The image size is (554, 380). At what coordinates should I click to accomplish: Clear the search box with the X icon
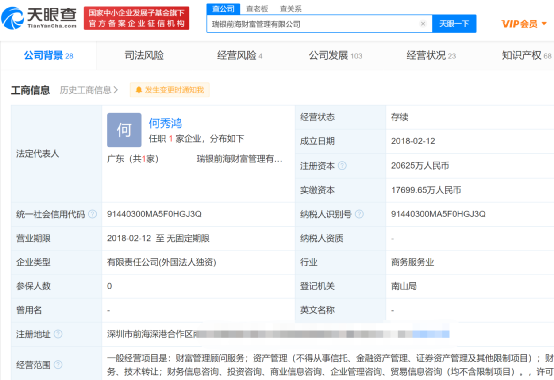pyautogui.click(x=423, y=24)
